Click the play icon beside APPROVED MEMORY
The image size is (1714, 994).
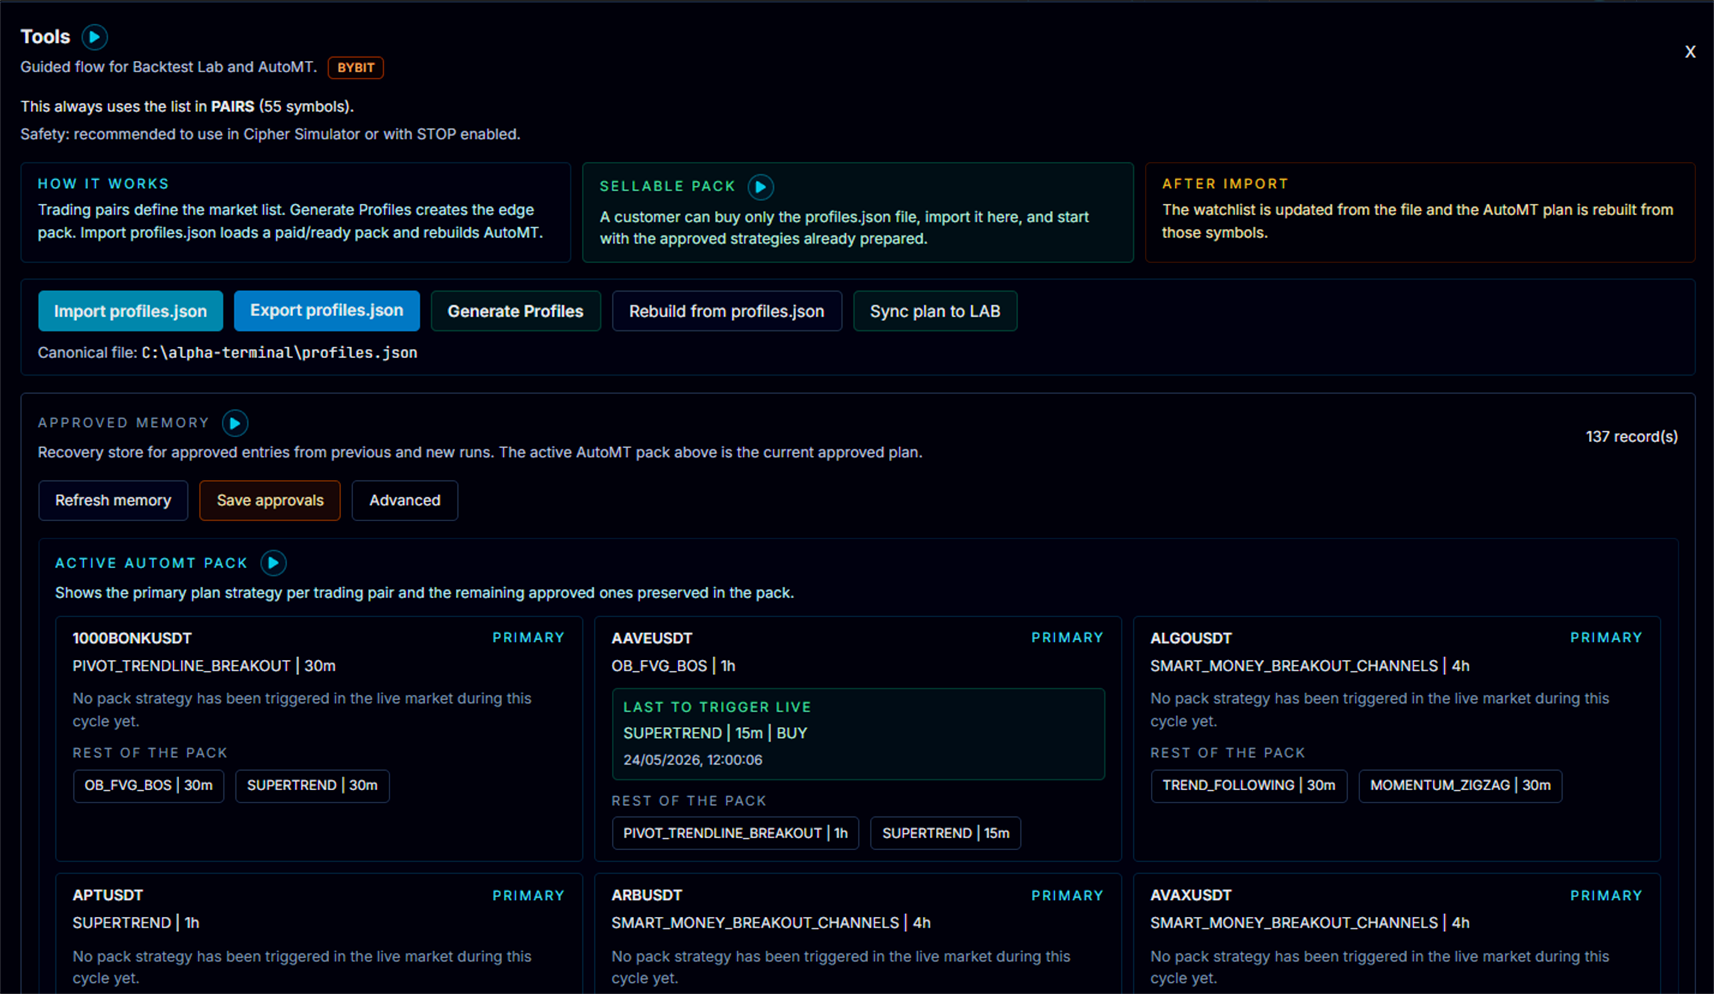click(235, 423)
